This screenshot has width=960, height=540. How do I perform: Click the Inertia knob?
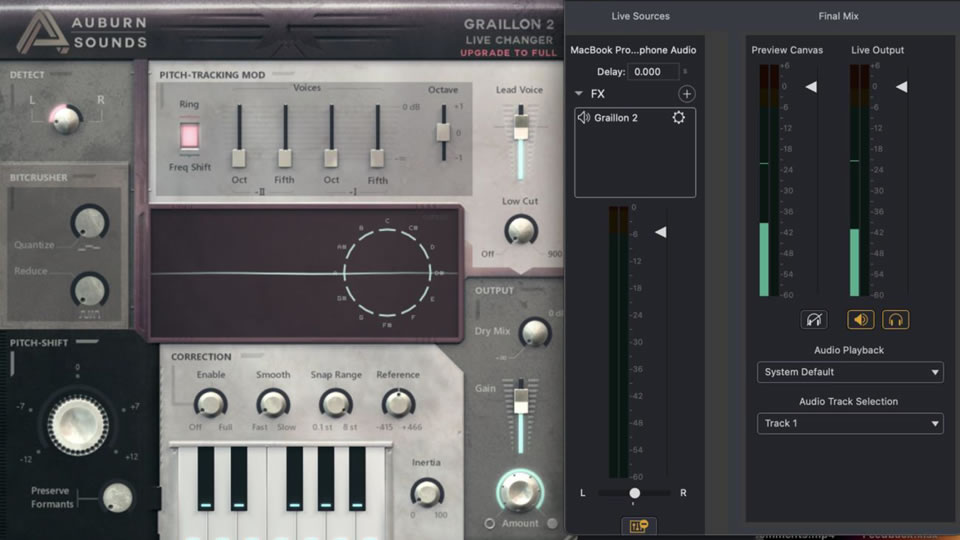(x=427, y=493)
